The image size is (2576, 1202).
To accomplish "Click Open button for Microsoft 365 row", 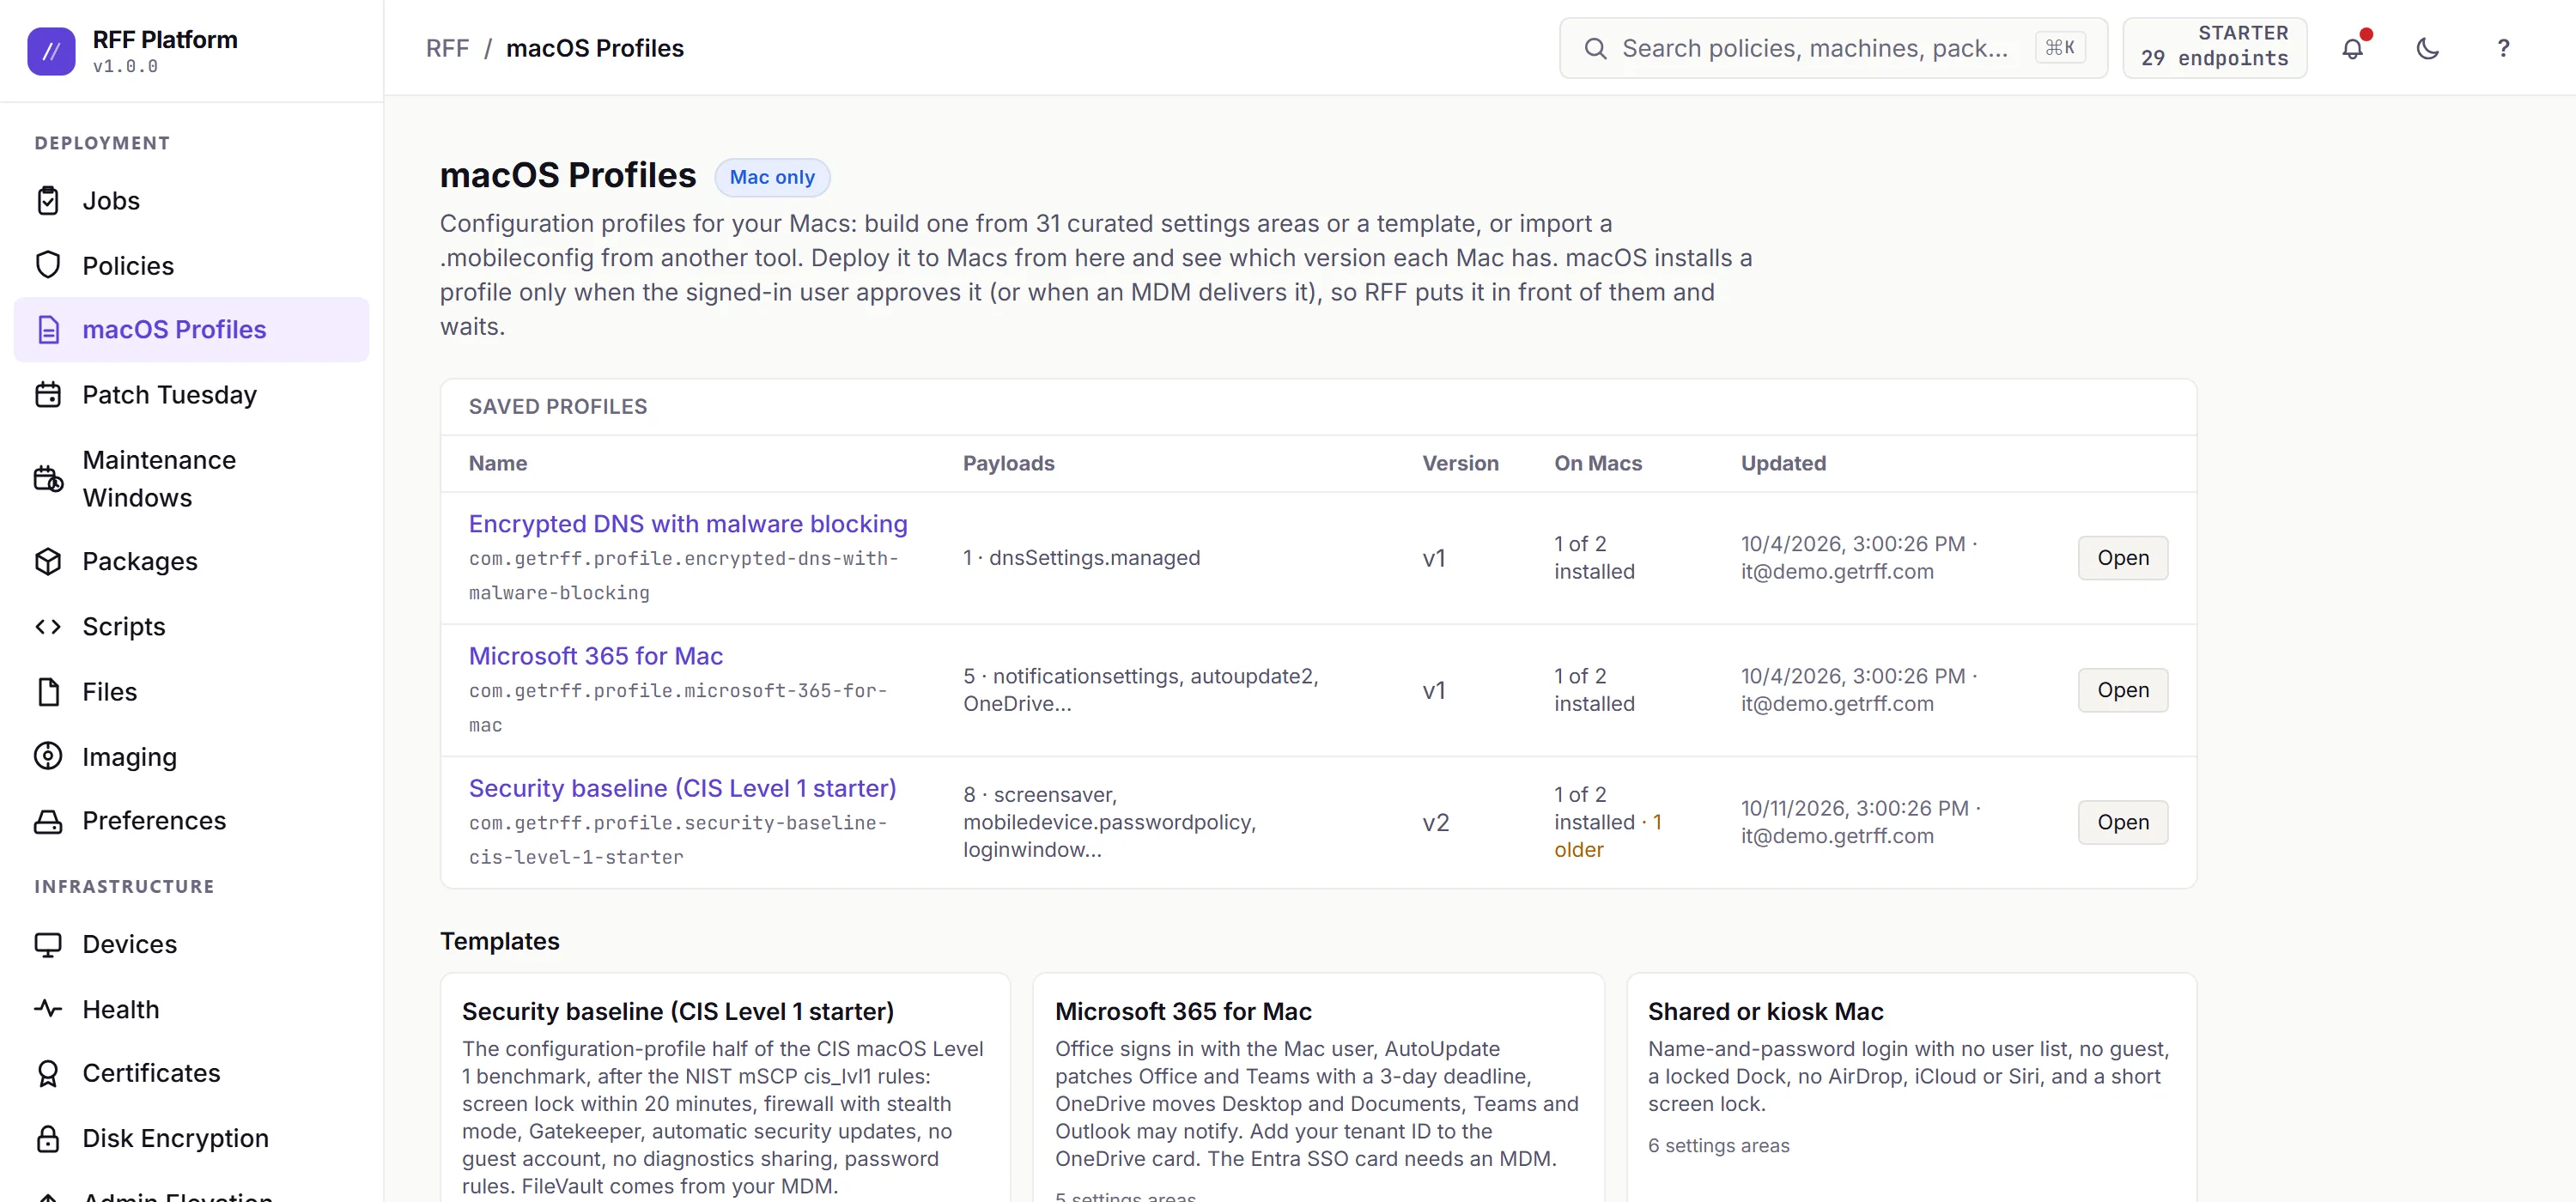I will (x=2122, y=690).
